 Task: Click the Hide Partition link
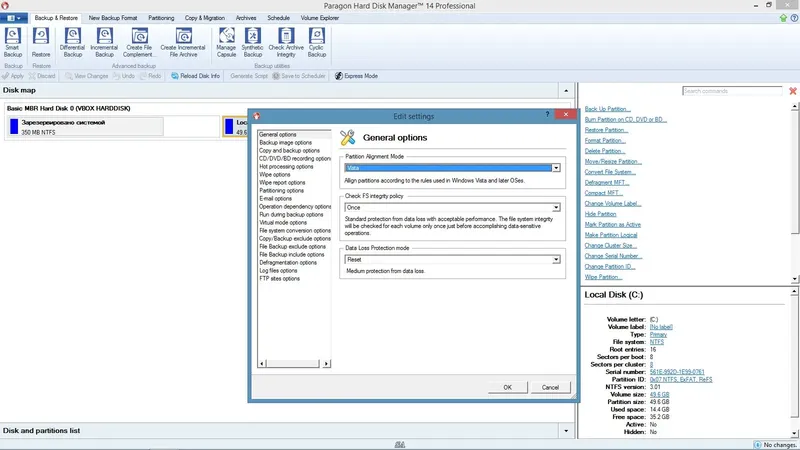click(600, 214)
